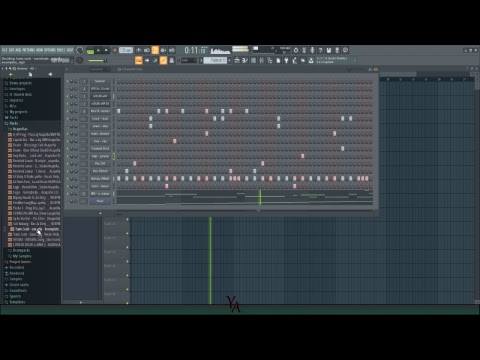Image resolution: width=480 pixels, height=360 pixels.
Task: Toggle typing keyboard to piano button
Action: point(139,60)
